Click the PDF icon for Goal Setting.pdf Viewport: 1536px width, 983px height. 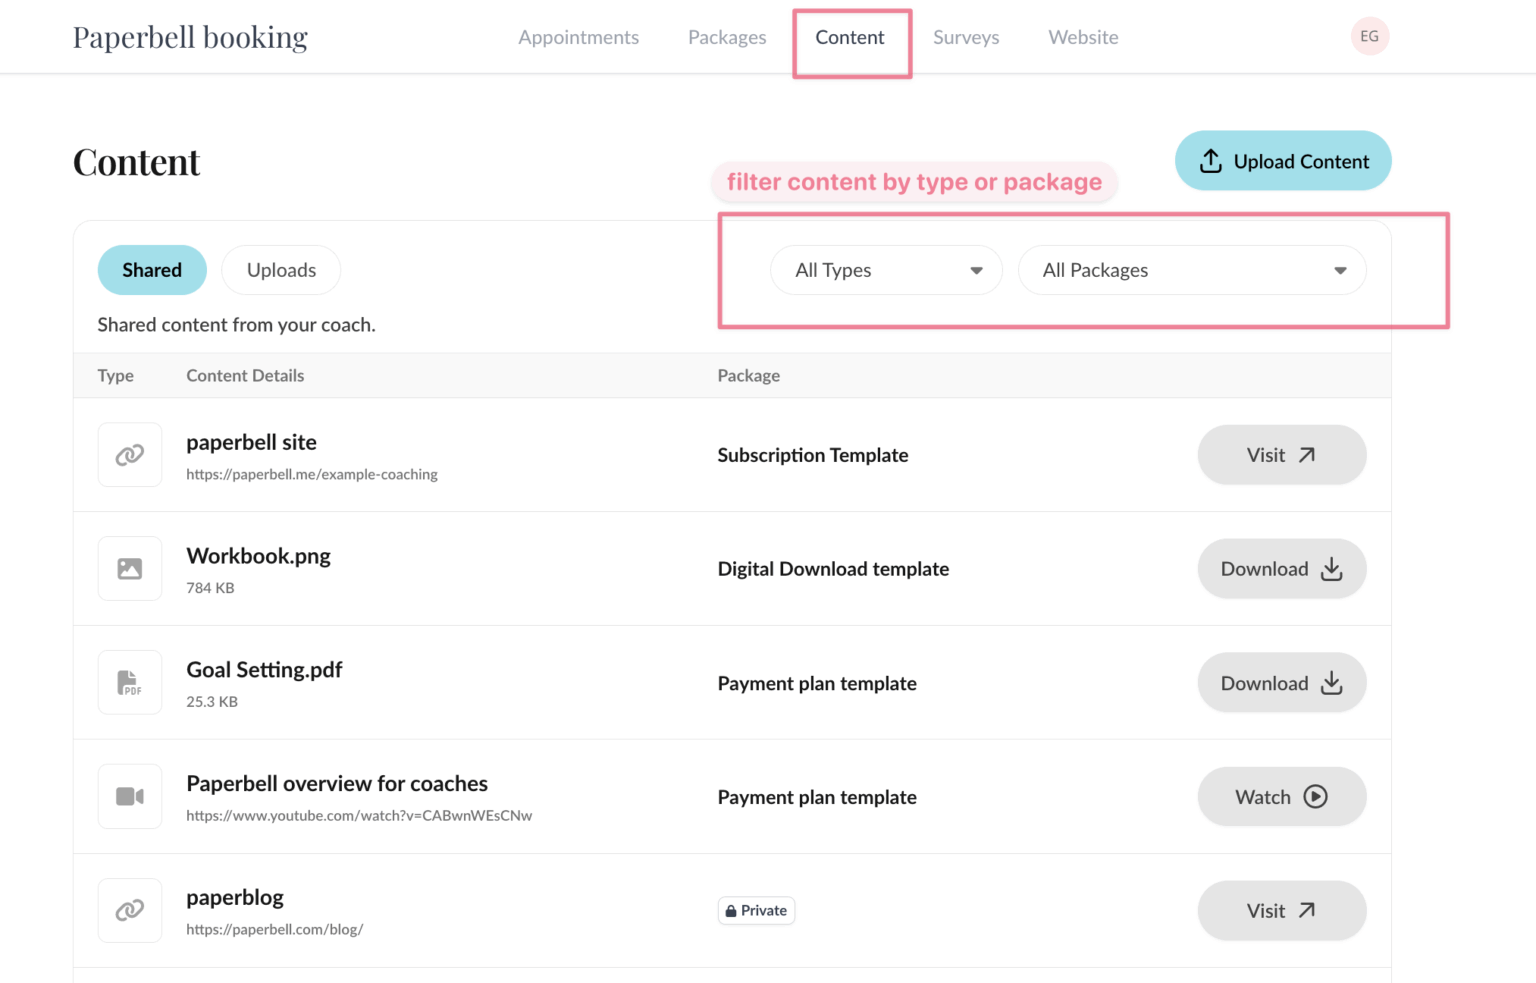tap(129, 682)
